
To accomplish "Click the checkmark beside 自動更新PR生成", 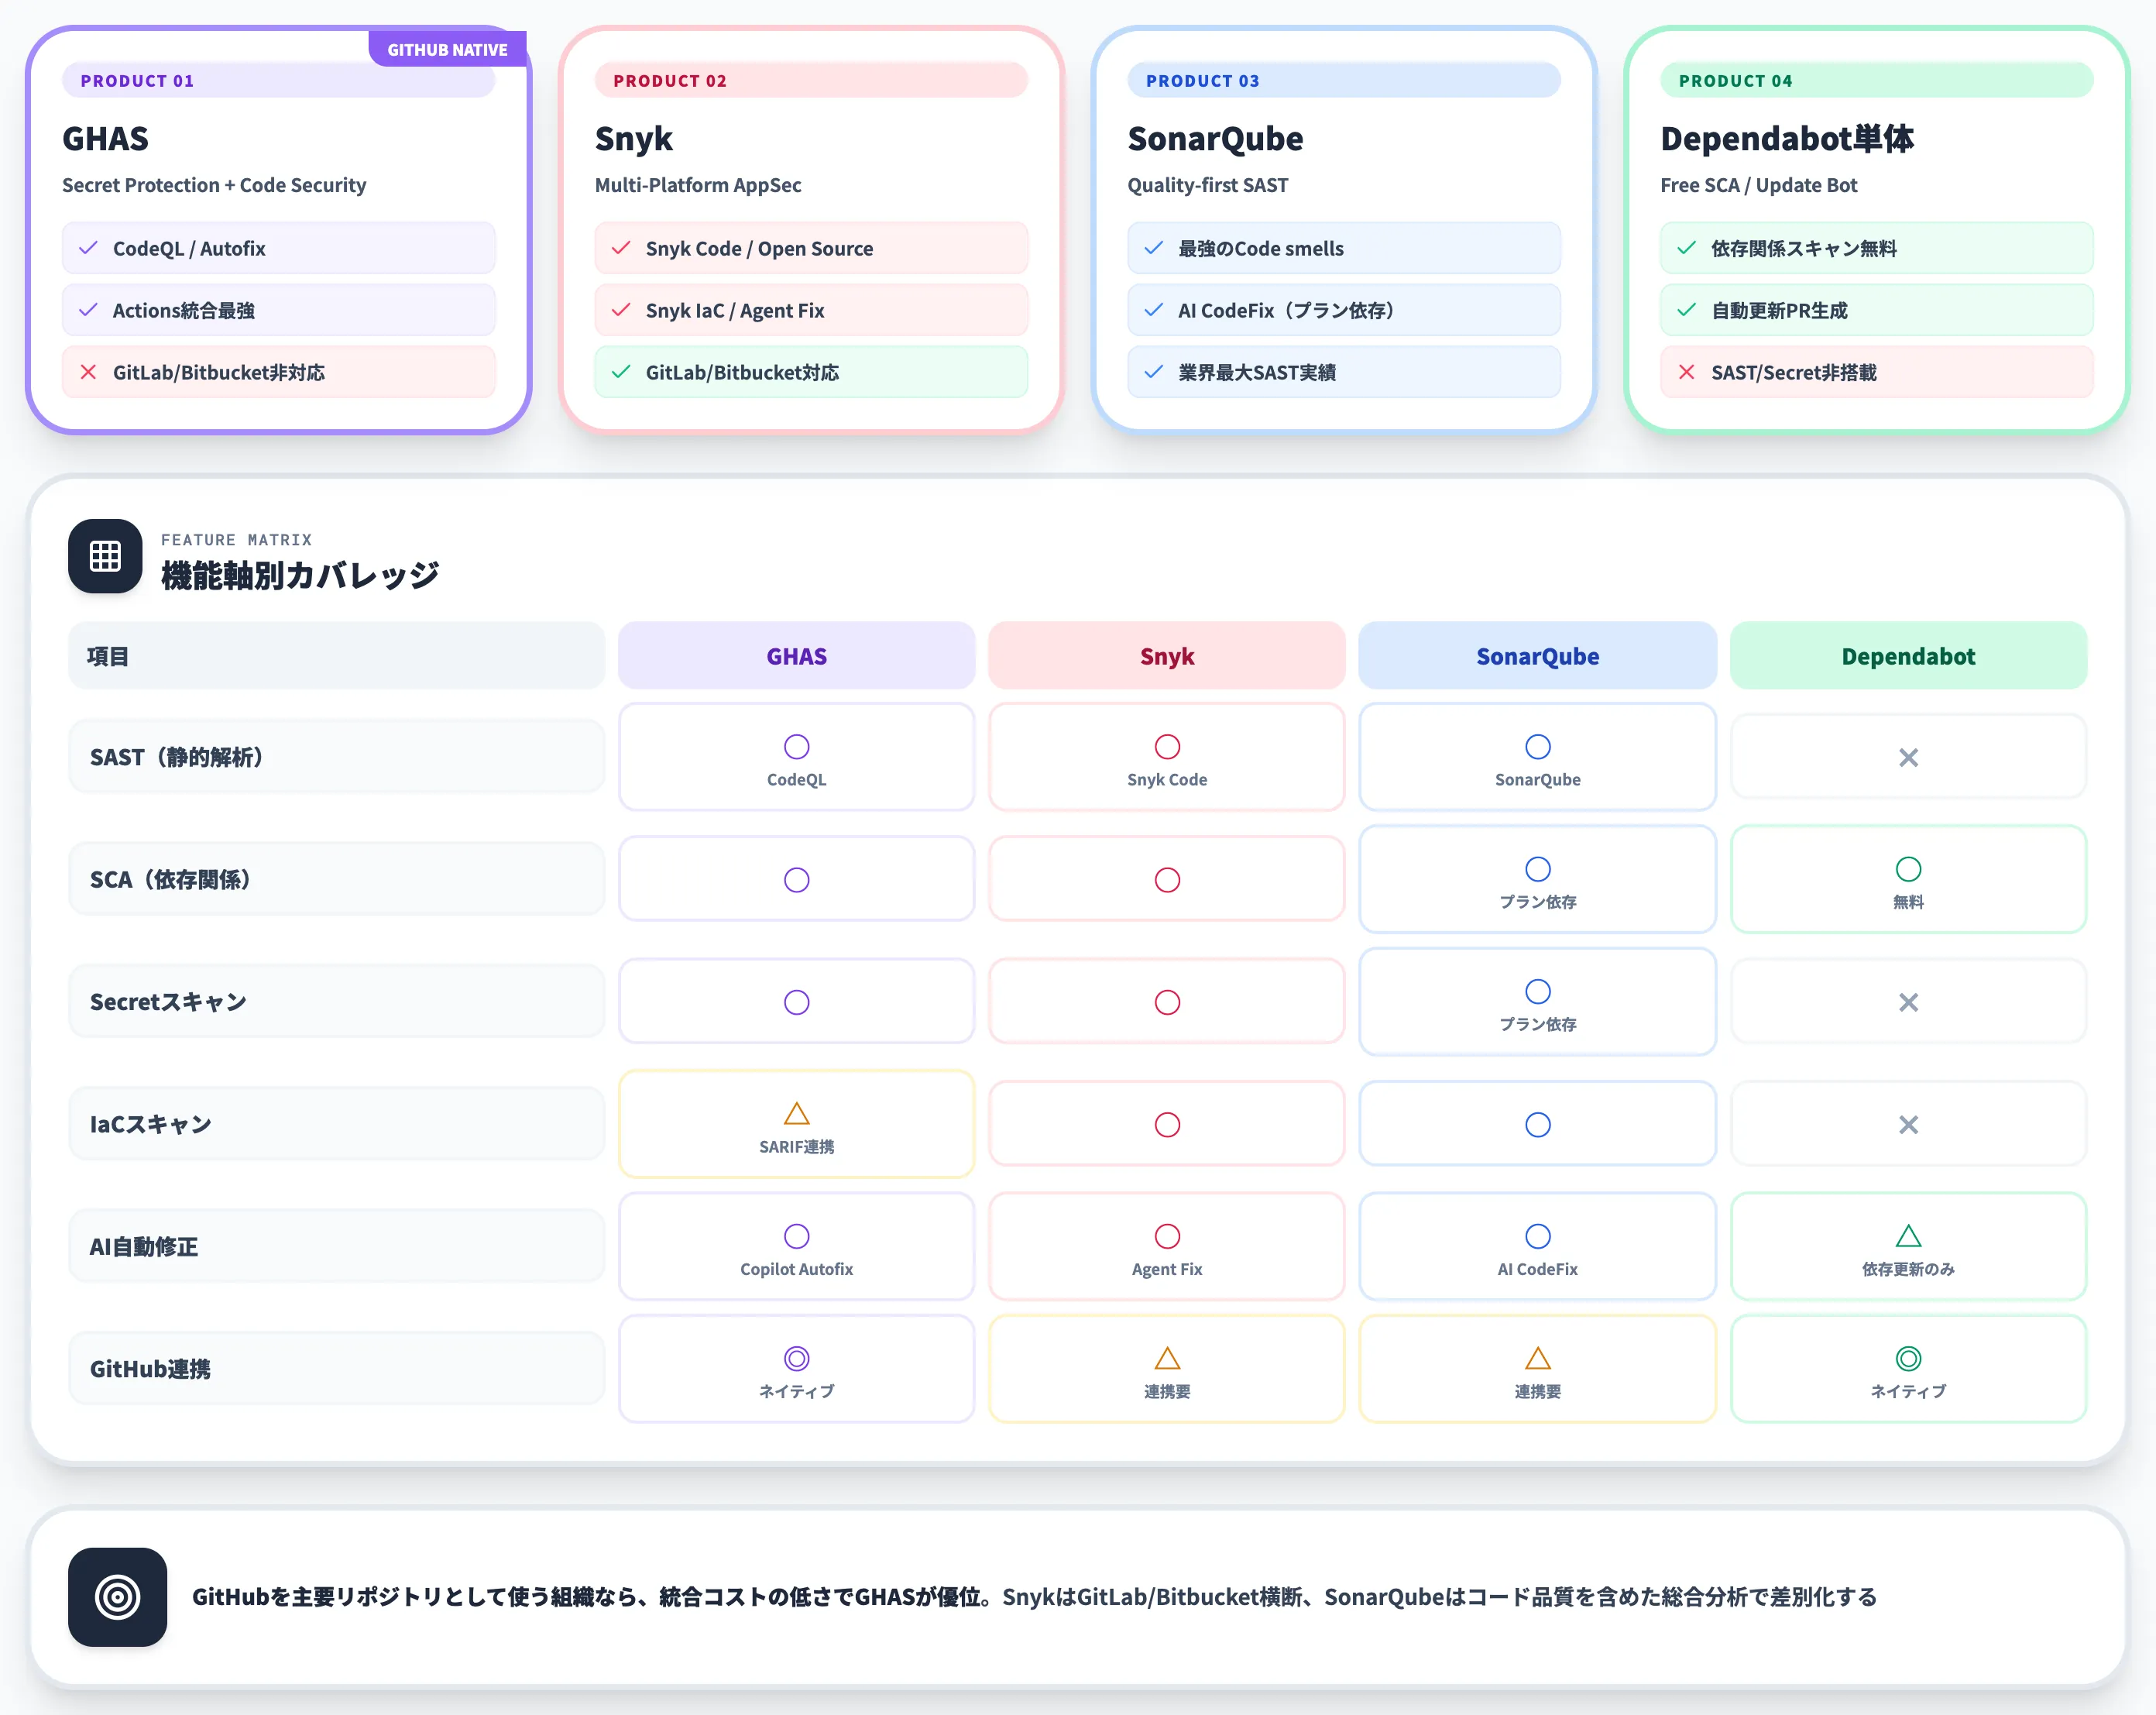I will click(1687, 310).
